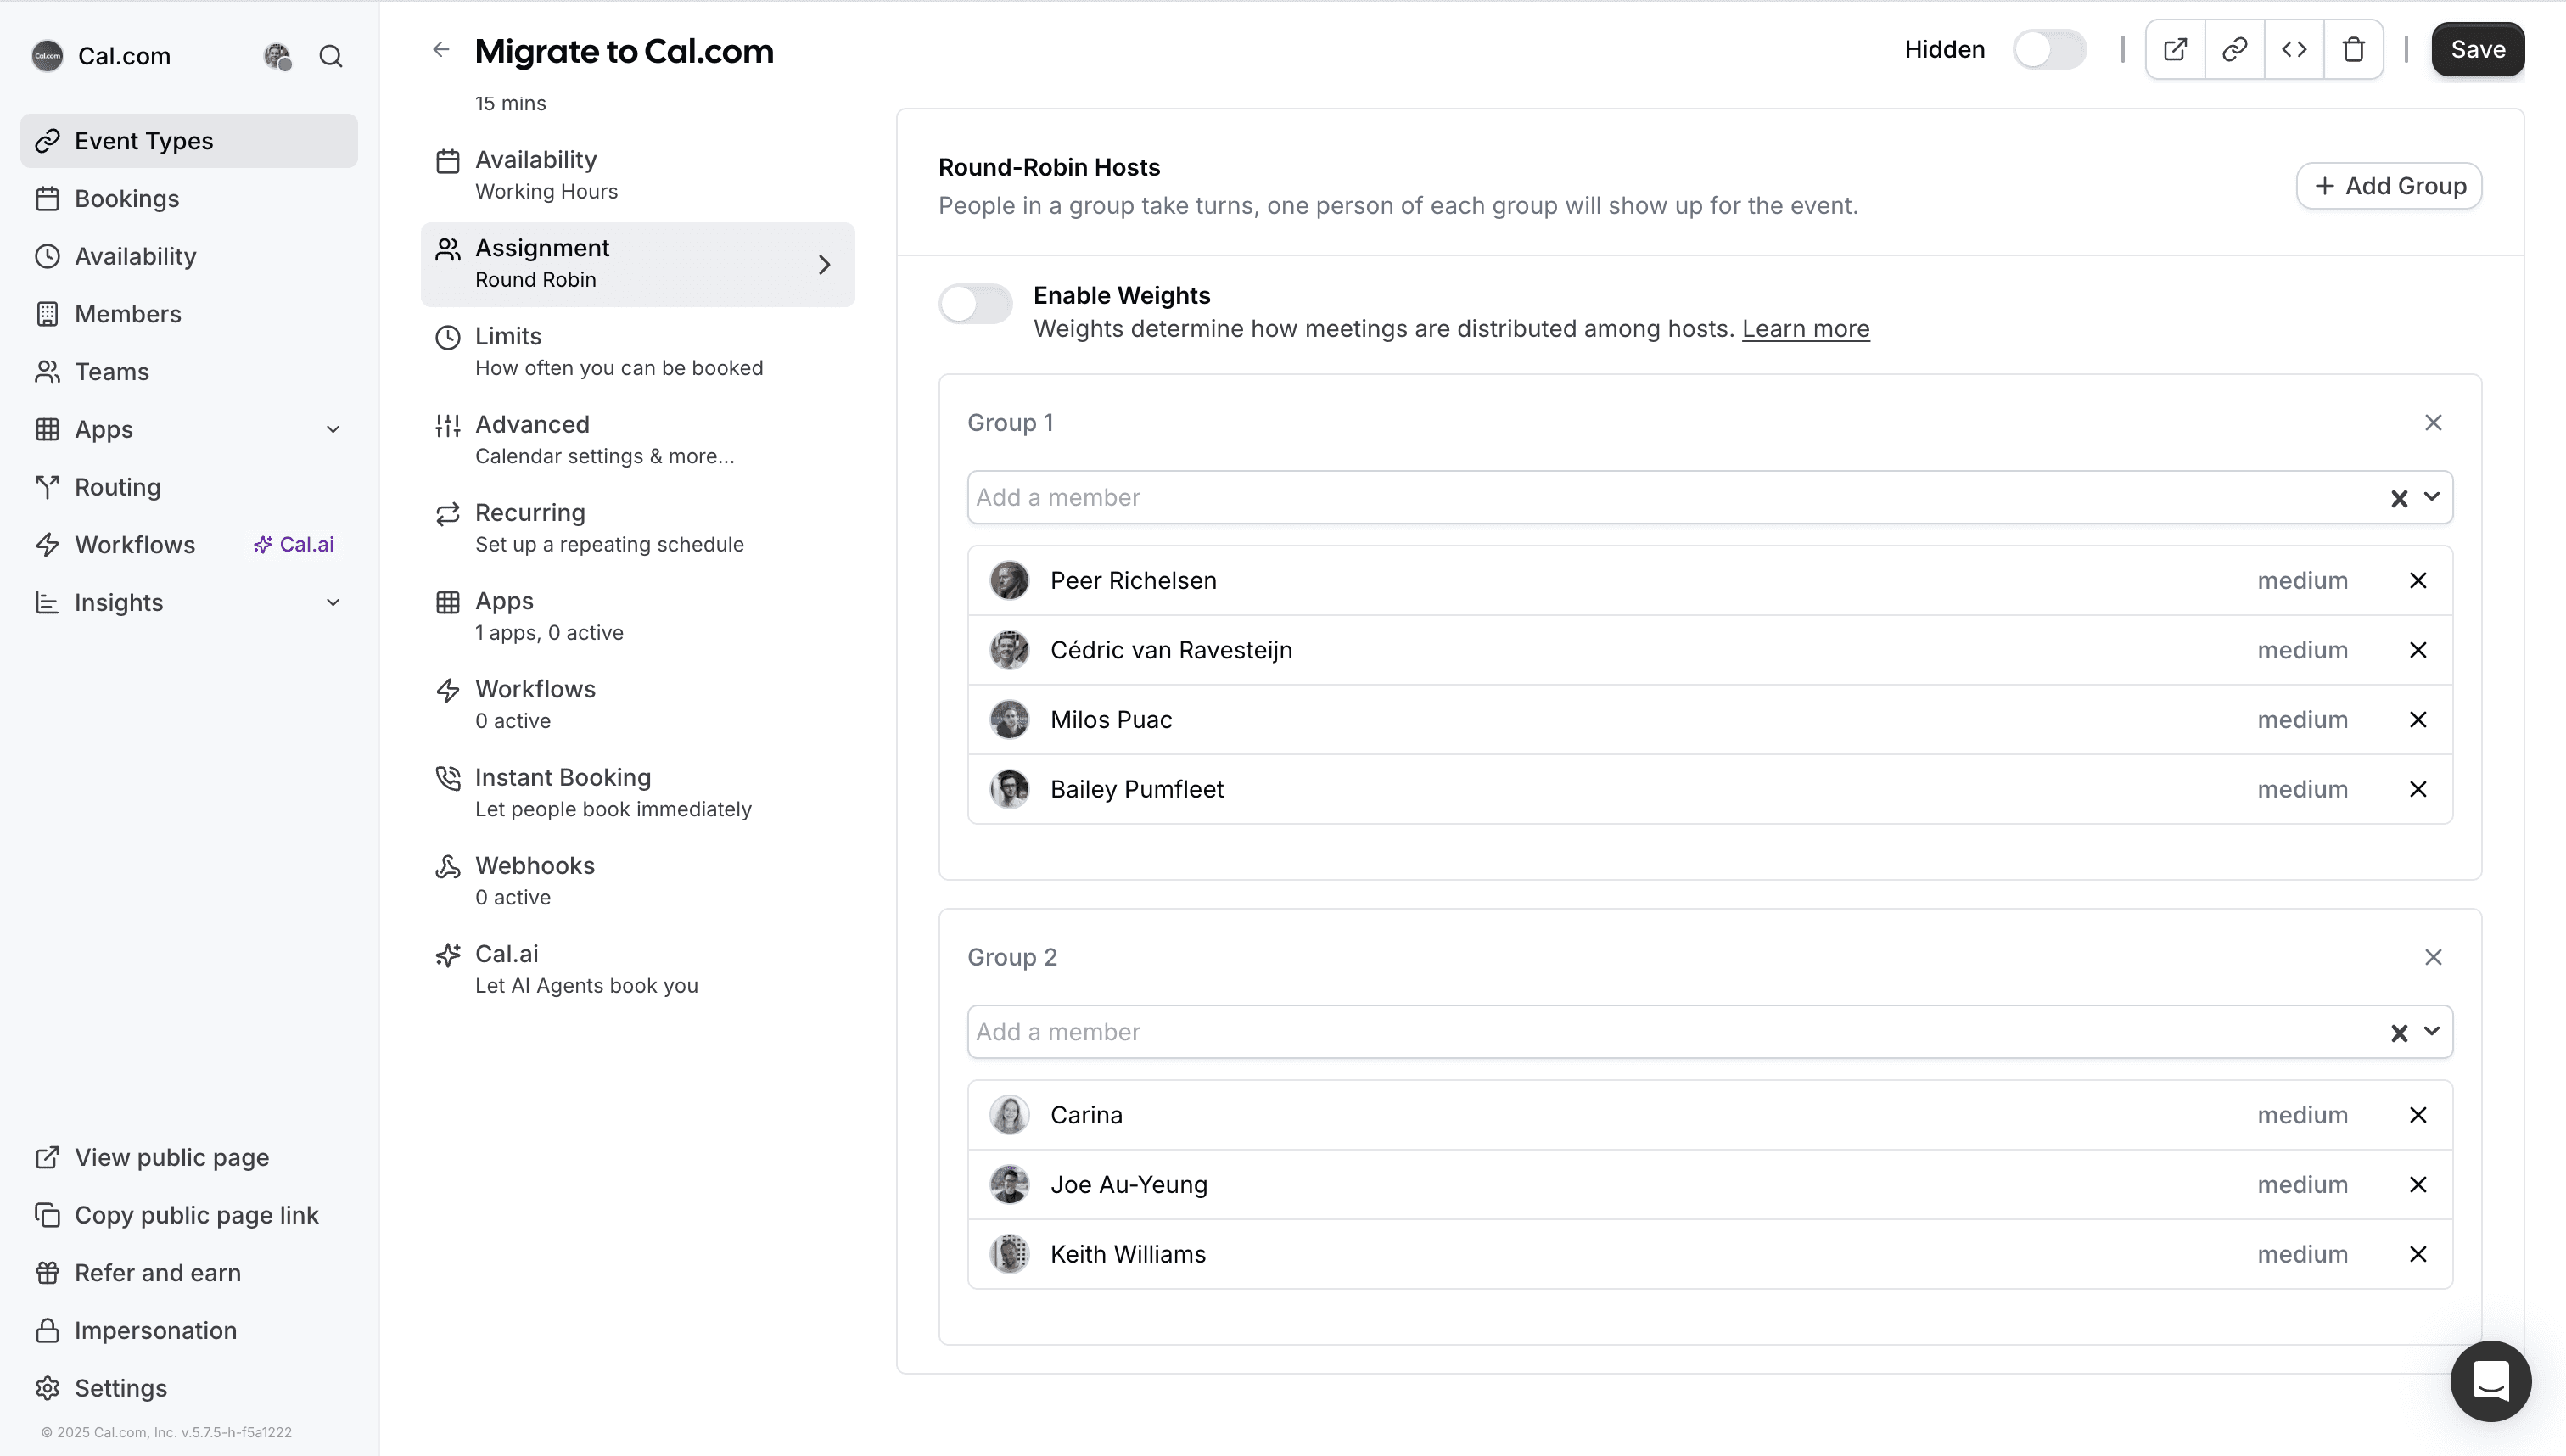Click Peer Richelsen's avatar
The image size is (2566, 1456).
click(x=1009, y=581)
